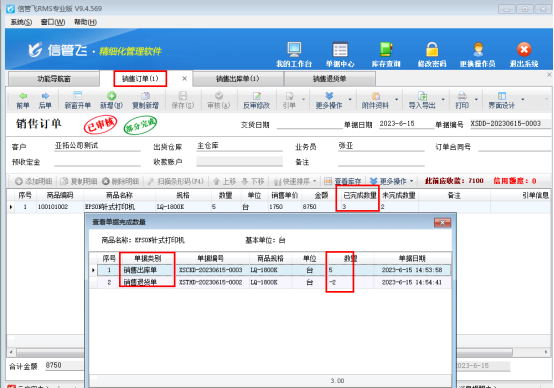Click 复制新增 toolbar button

click(x=145, y=100)
